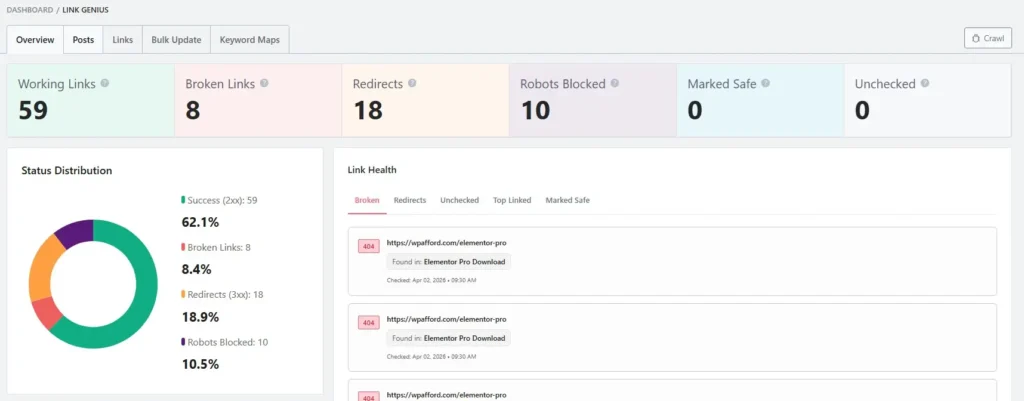
Task: Click the help icon beside Unchecked
Action: pyautogui.click(x=925, y=84)
